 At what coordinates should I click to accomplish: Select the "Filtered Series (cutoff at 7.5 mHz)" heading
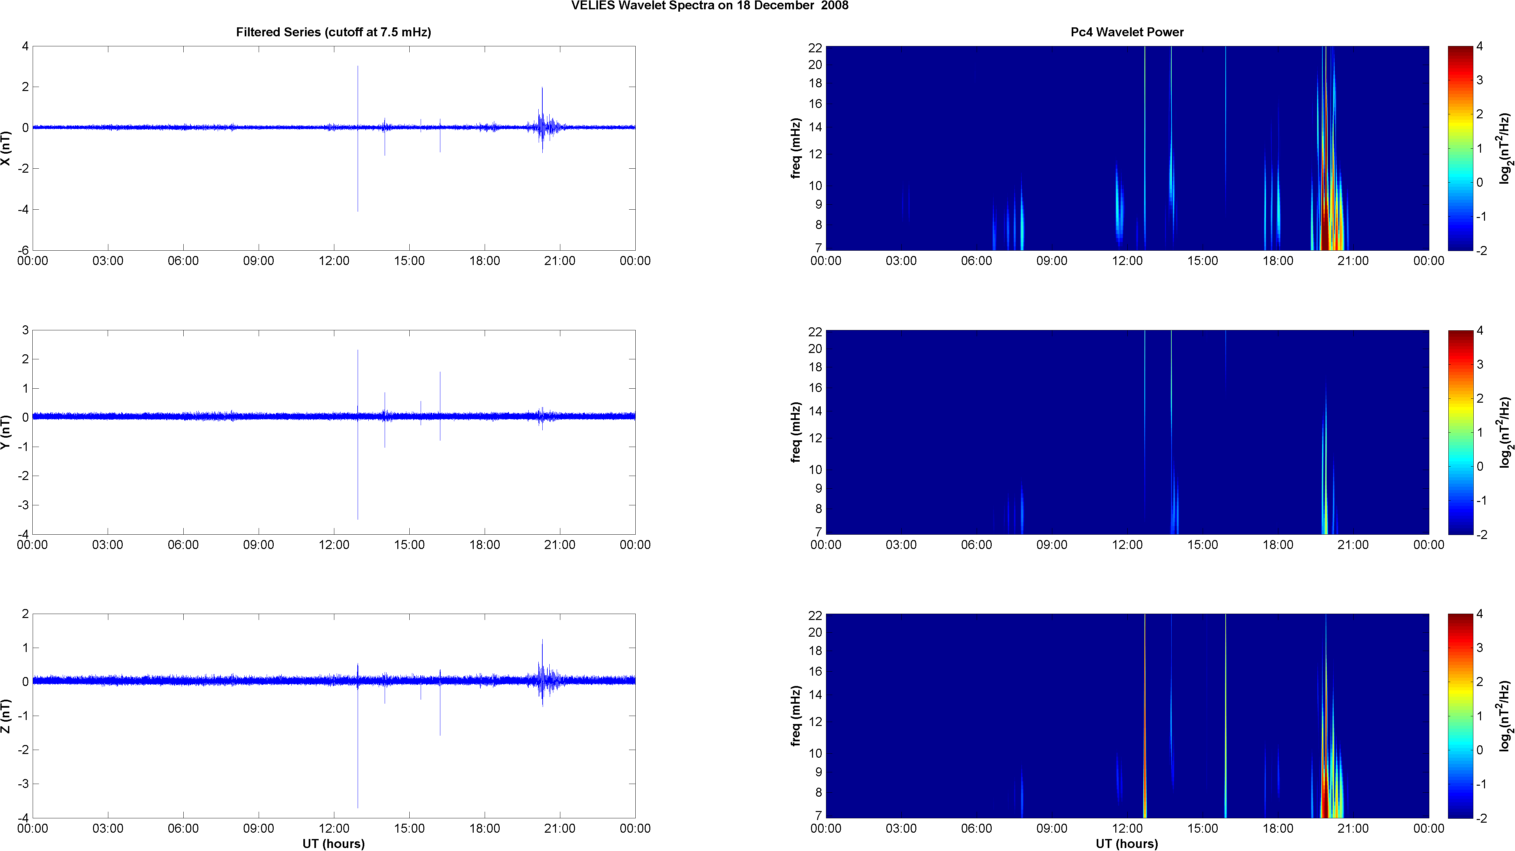(333, 32)
